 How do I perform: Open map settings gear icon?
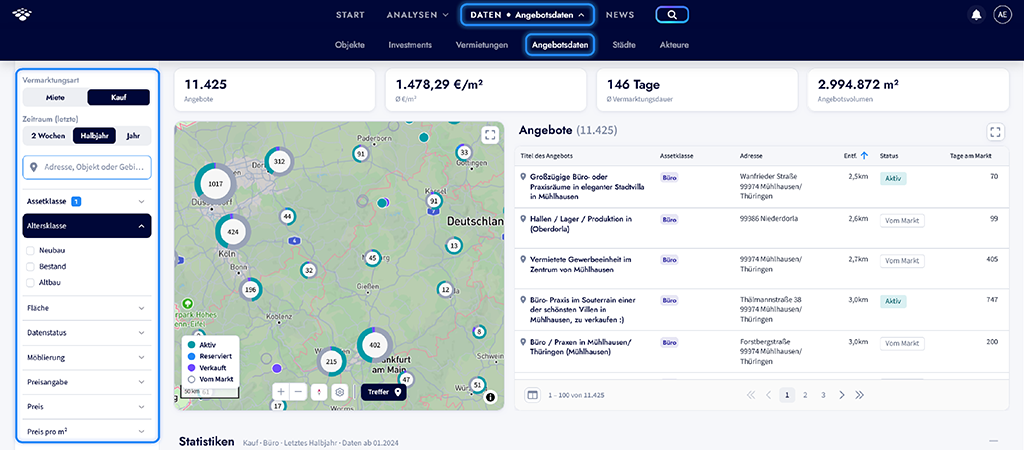click(340, 392)
